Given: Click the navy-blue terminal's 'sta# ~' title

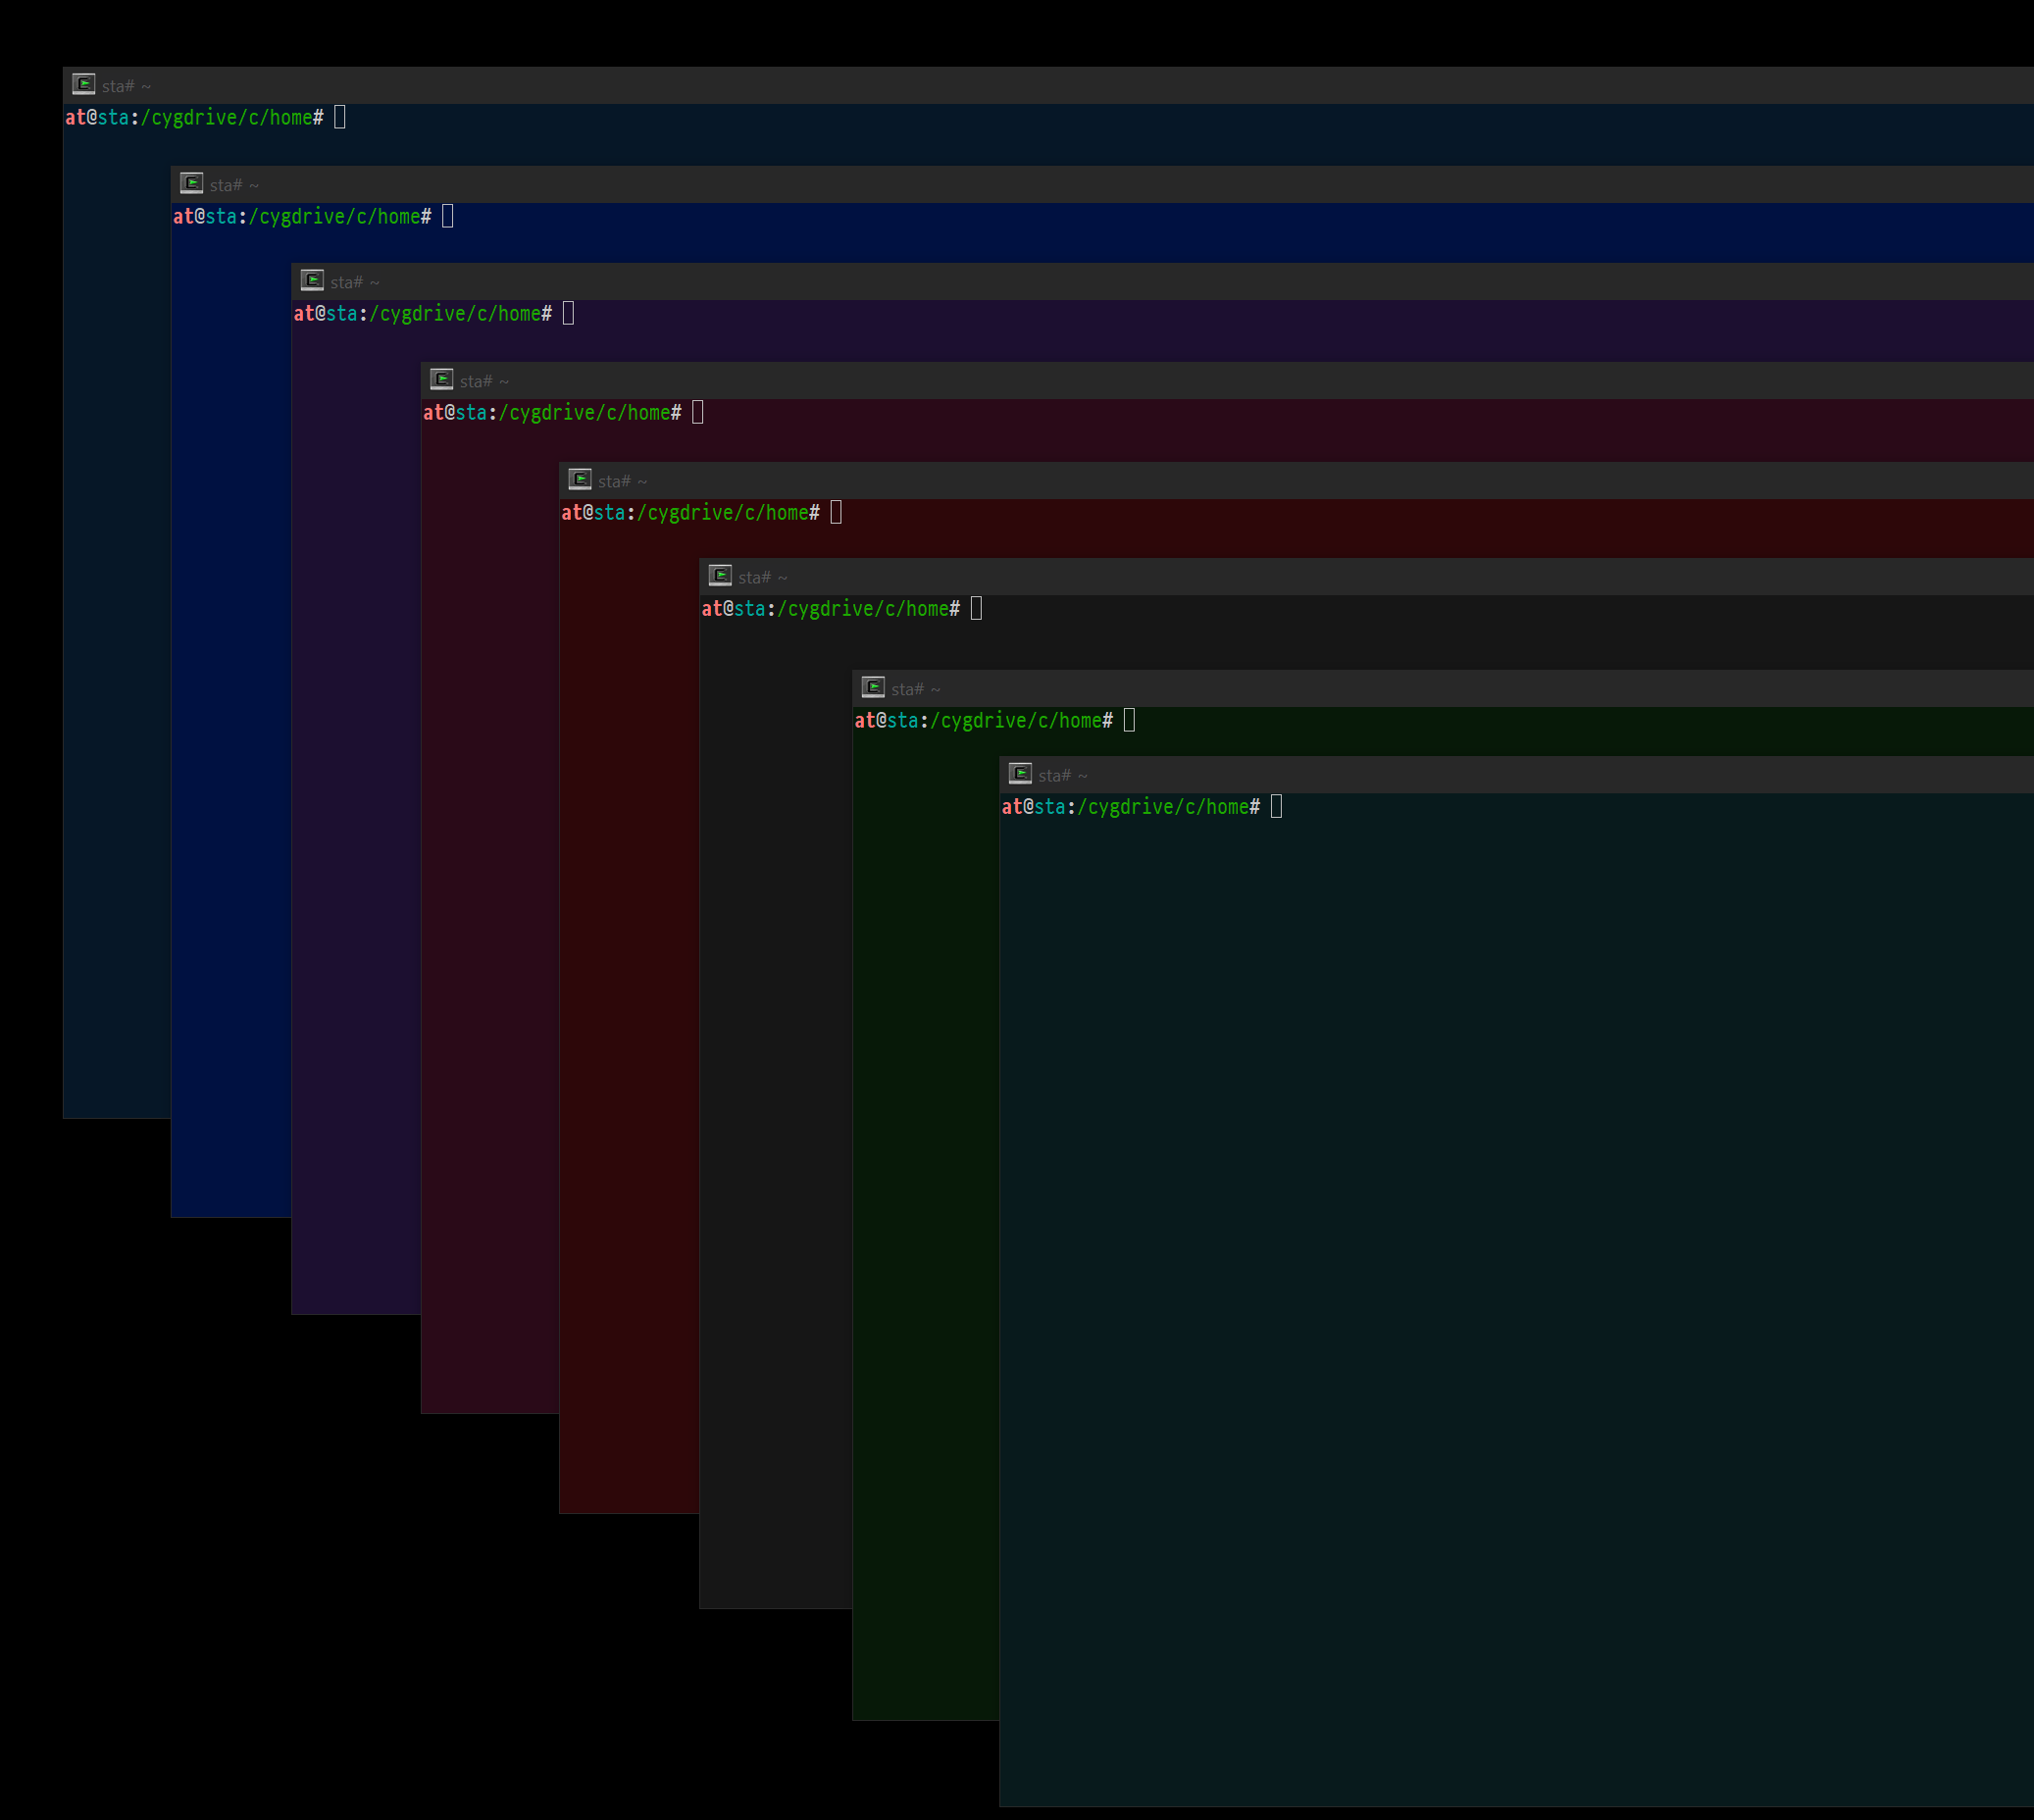Looking at the screenshot, I should [x=234, y=186].
